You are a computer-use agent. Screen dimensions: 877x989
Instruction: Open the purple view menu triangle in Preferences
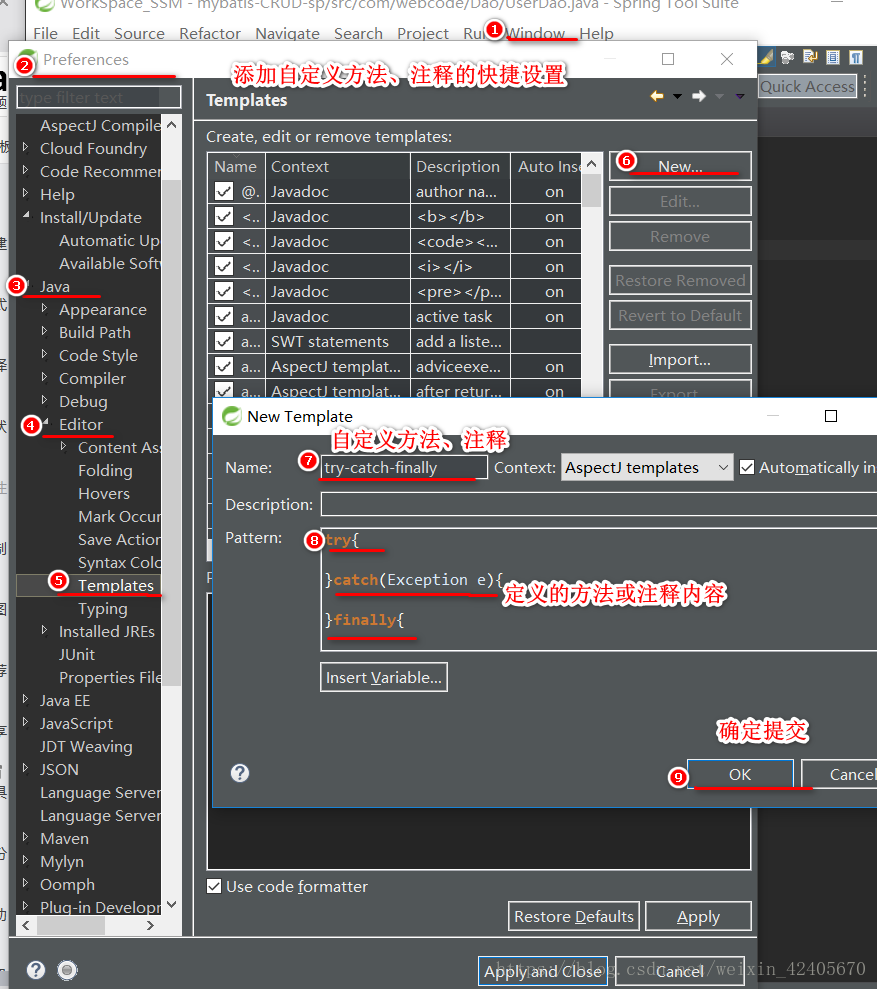click(740, 97)
